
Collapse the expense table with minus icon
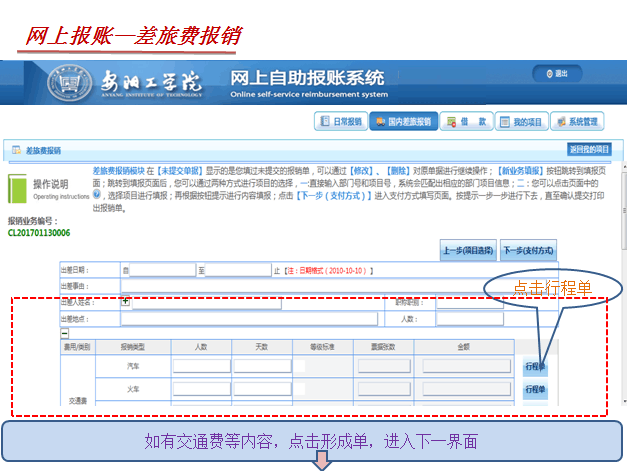coord(64,332)
